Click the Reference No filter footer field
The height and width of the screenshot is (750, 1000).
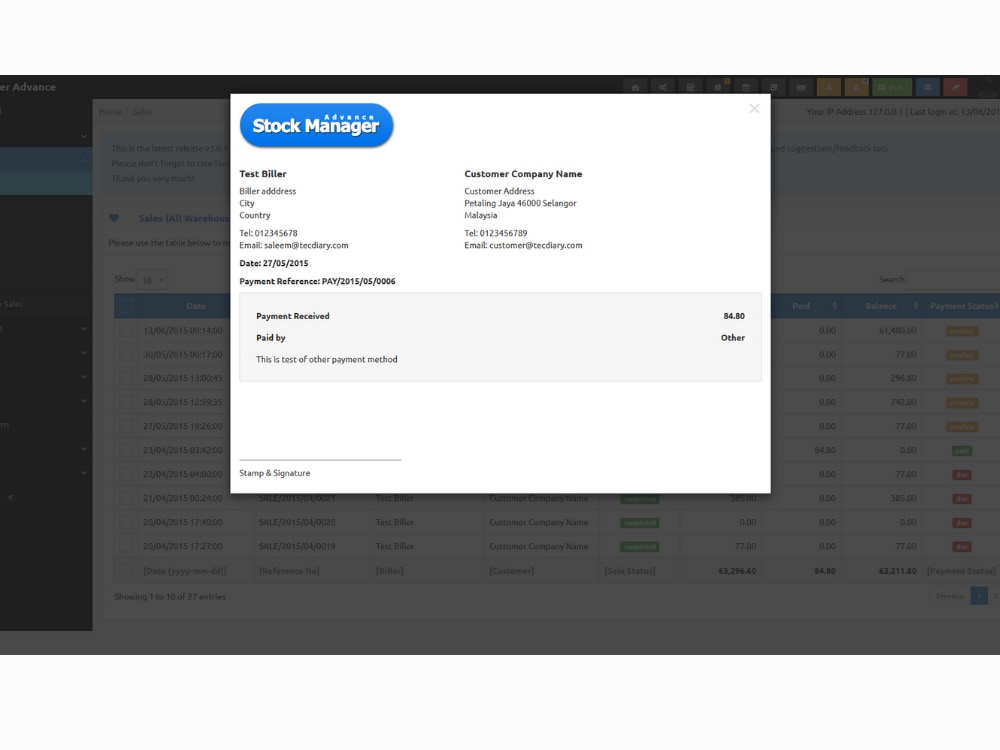pos(290,571)
